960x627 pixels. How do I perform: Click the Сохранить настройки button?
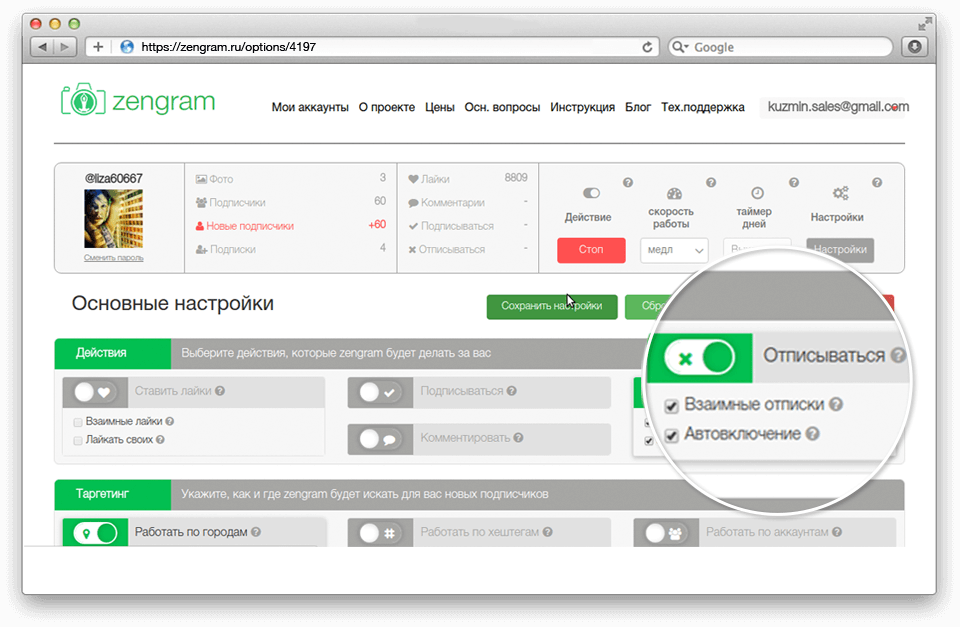[x=551, y=307]
